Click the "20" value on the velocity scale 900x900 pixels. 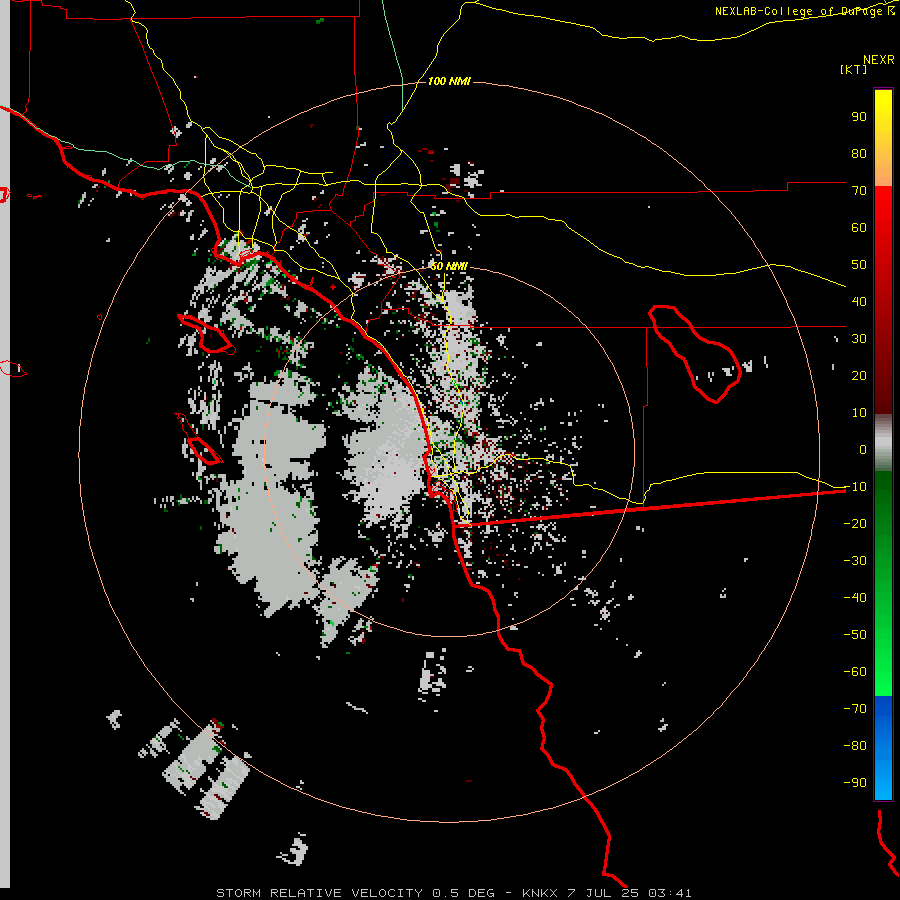tap(859, 376)
